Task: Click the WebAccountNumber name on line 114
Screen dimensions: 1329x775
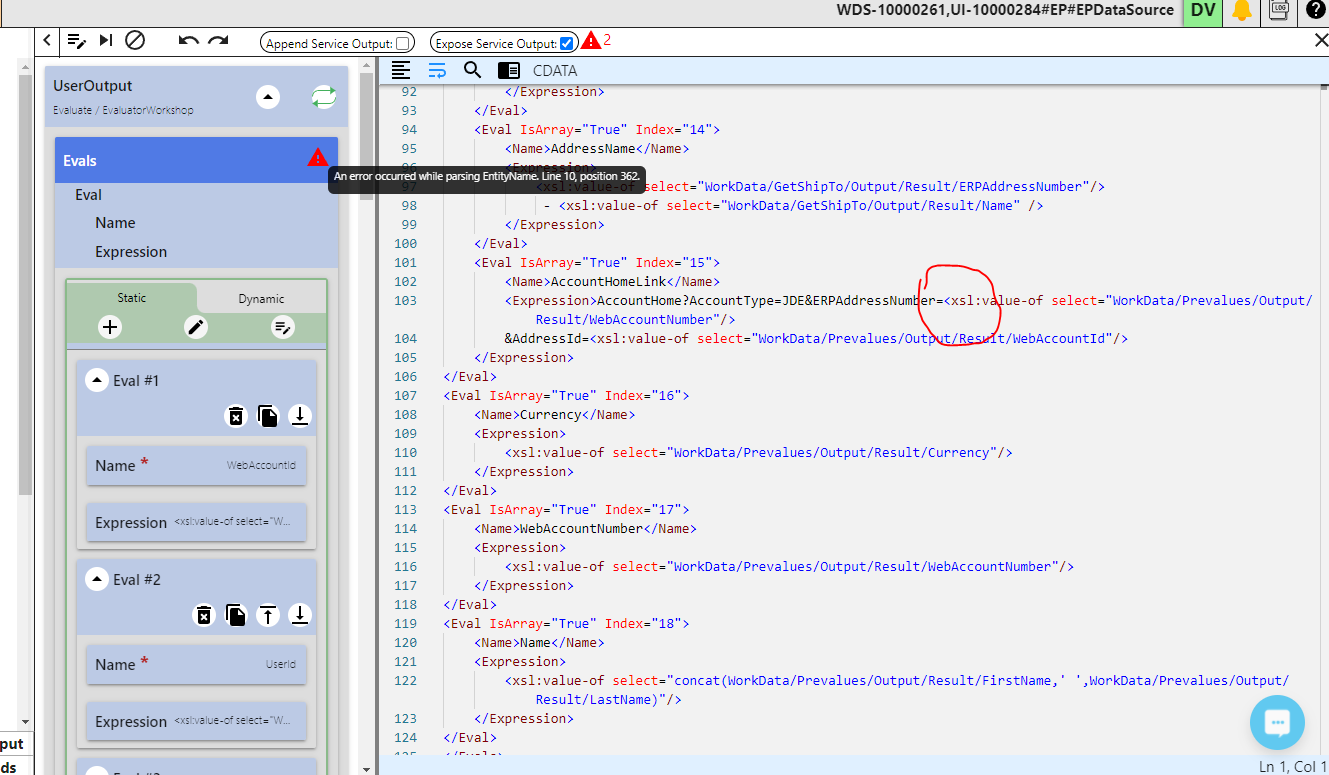Action: click(x=581, y=529)
